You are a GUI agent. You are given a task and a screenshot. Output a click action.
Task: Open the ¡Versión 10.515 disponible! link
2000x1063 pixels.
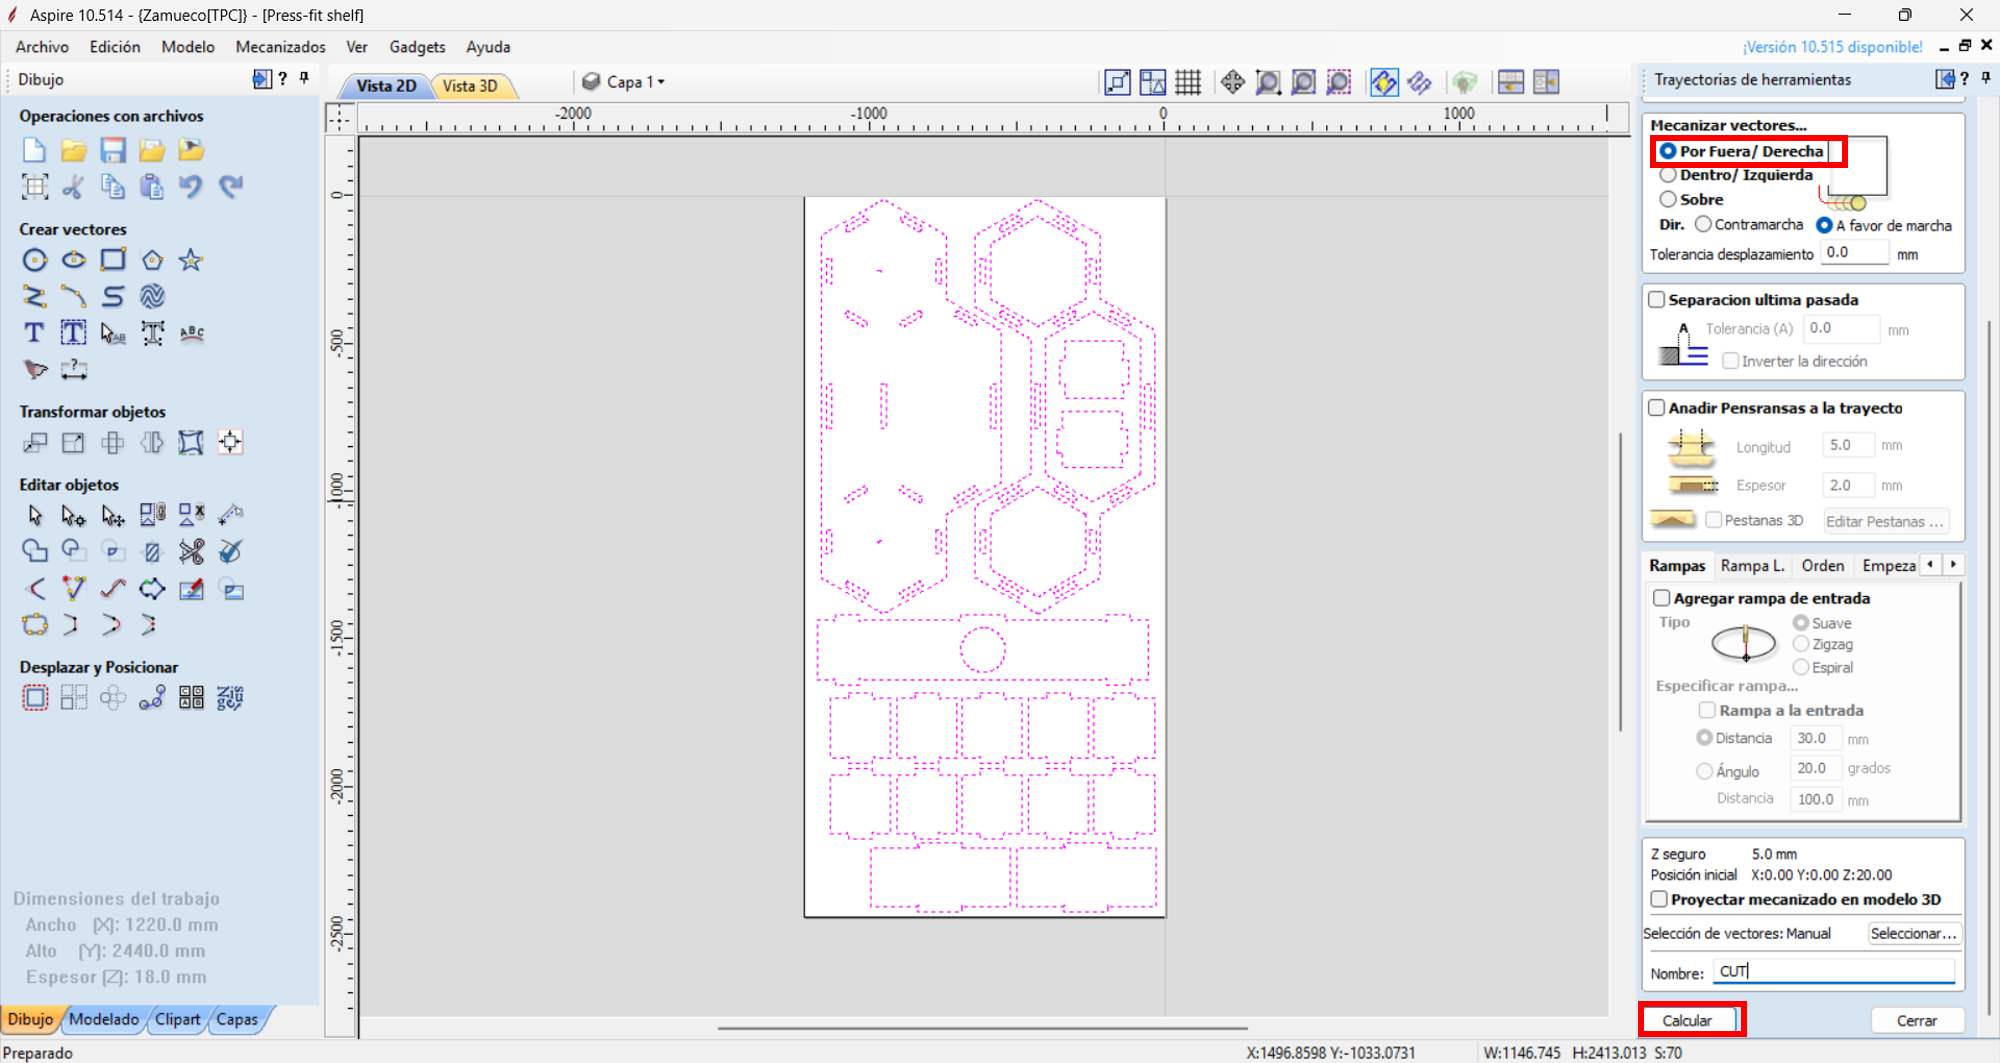tap(1832, 47)
